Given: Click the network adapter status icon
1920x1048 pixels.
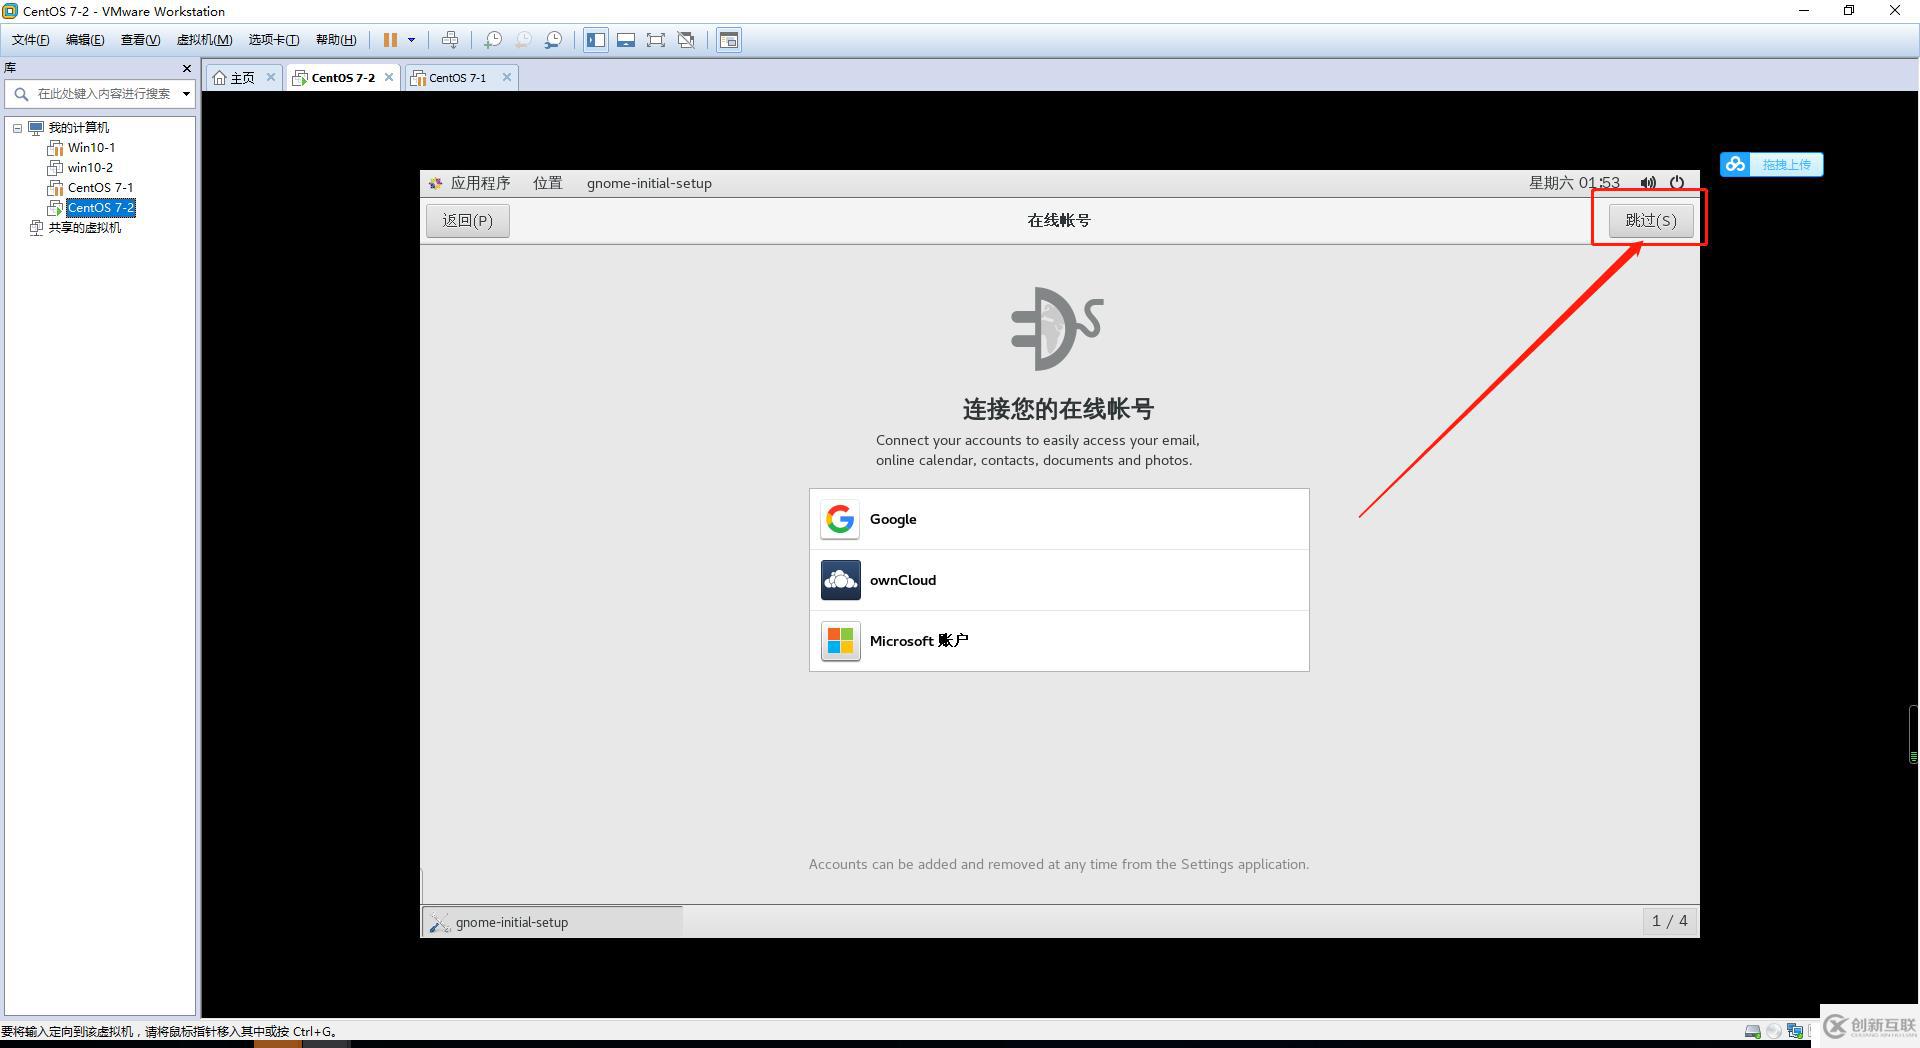Looking at the screenshot, I should [x=1795, y=1031].
